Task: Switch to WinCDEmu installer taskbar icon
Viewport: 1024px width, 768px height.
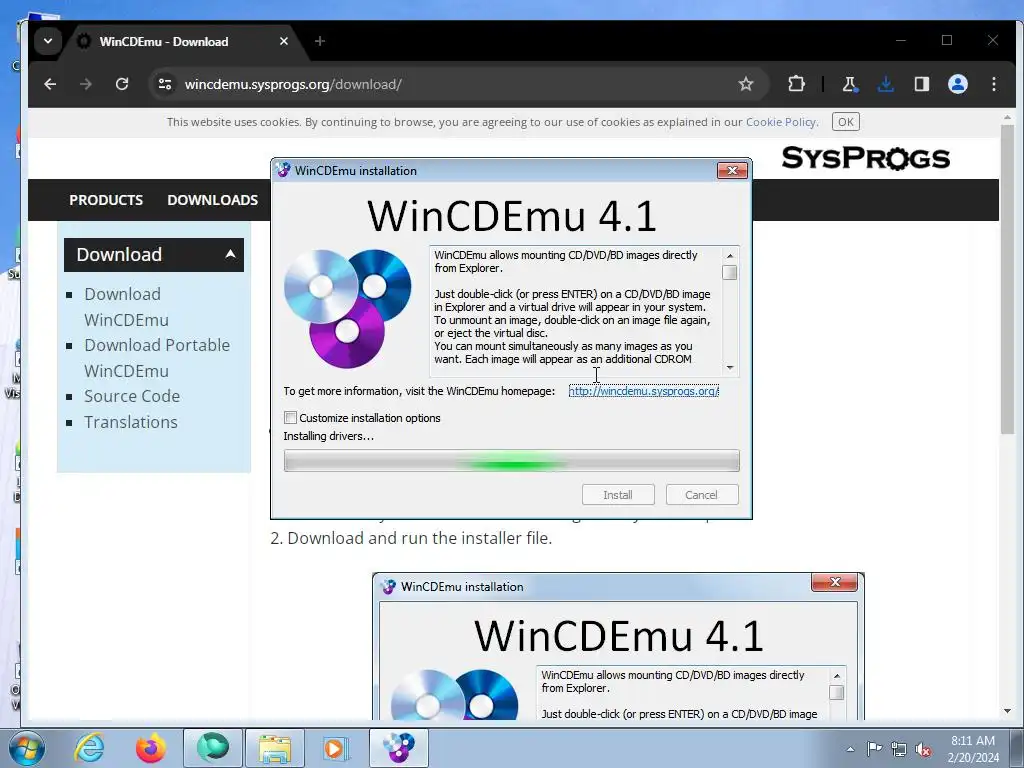Action: [399, 748]
